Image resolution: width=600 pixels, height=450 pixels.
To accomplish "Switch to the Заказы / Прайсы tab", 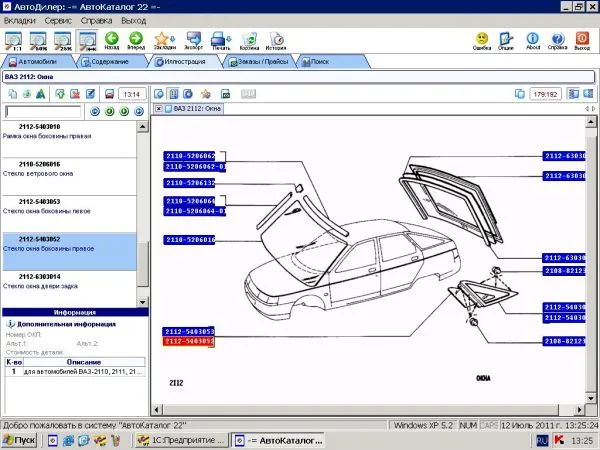I will (258, 62).
